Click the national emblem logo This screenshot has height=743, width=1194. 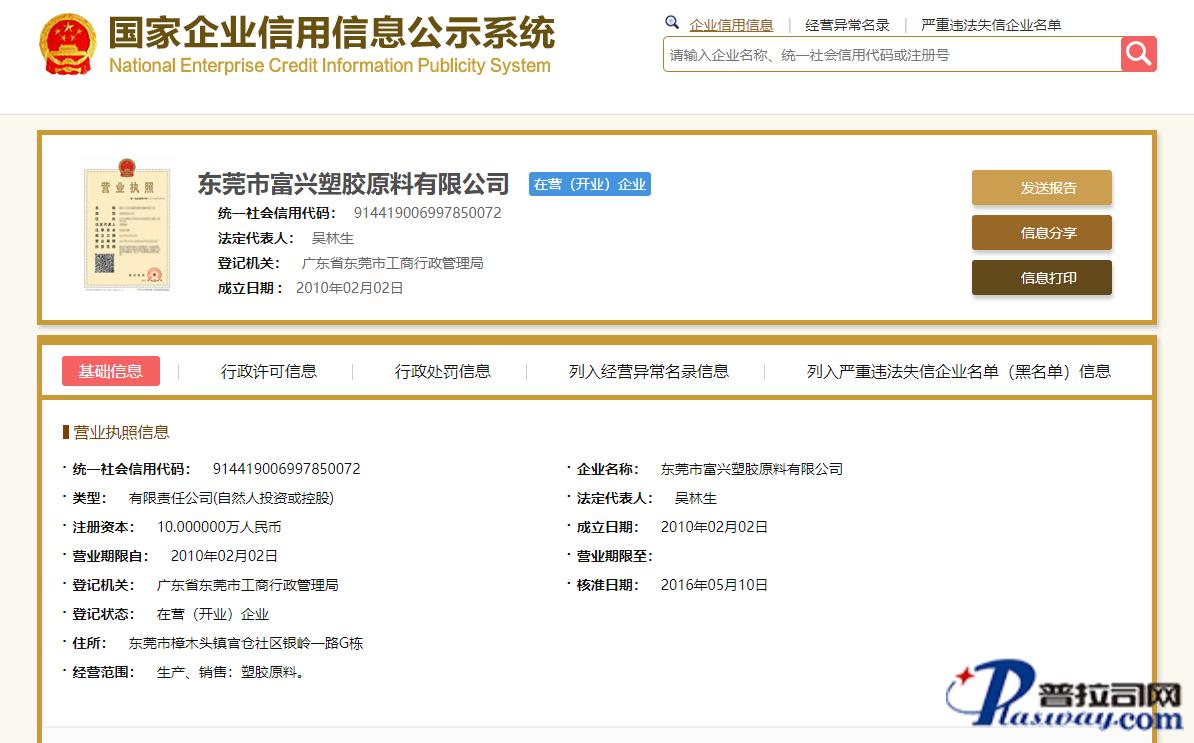(68, 45)
